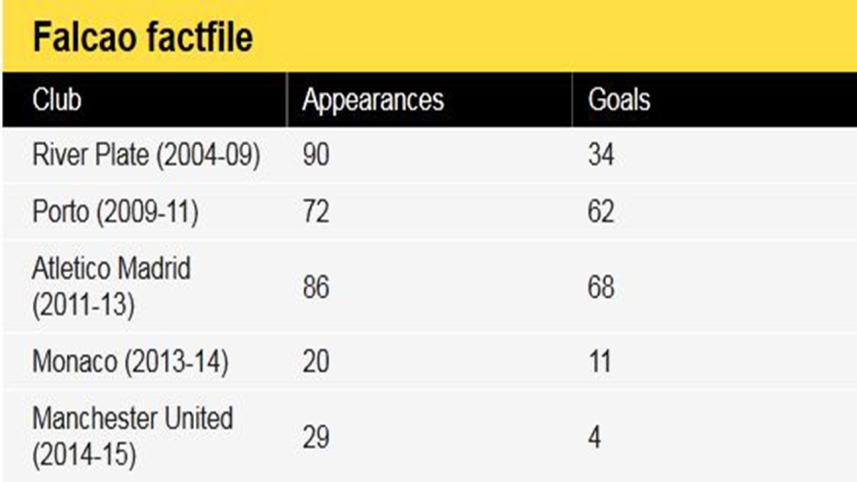This screenshot has height=482, width=857.
Task: Select Atletico Madrid's 86 appearances value
Action: click(x=317, y=287)
